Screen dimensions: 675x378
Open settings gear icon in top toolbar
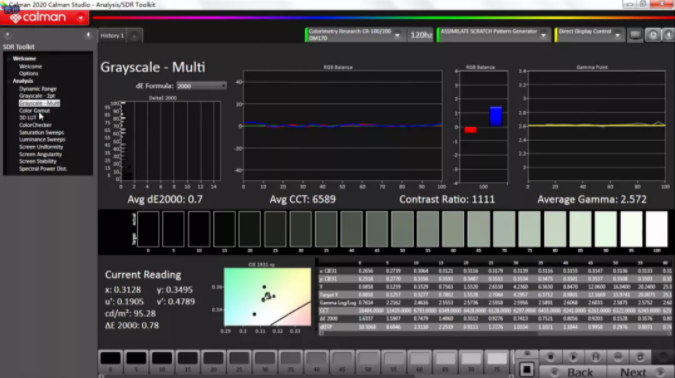click(x=653, y=35)
